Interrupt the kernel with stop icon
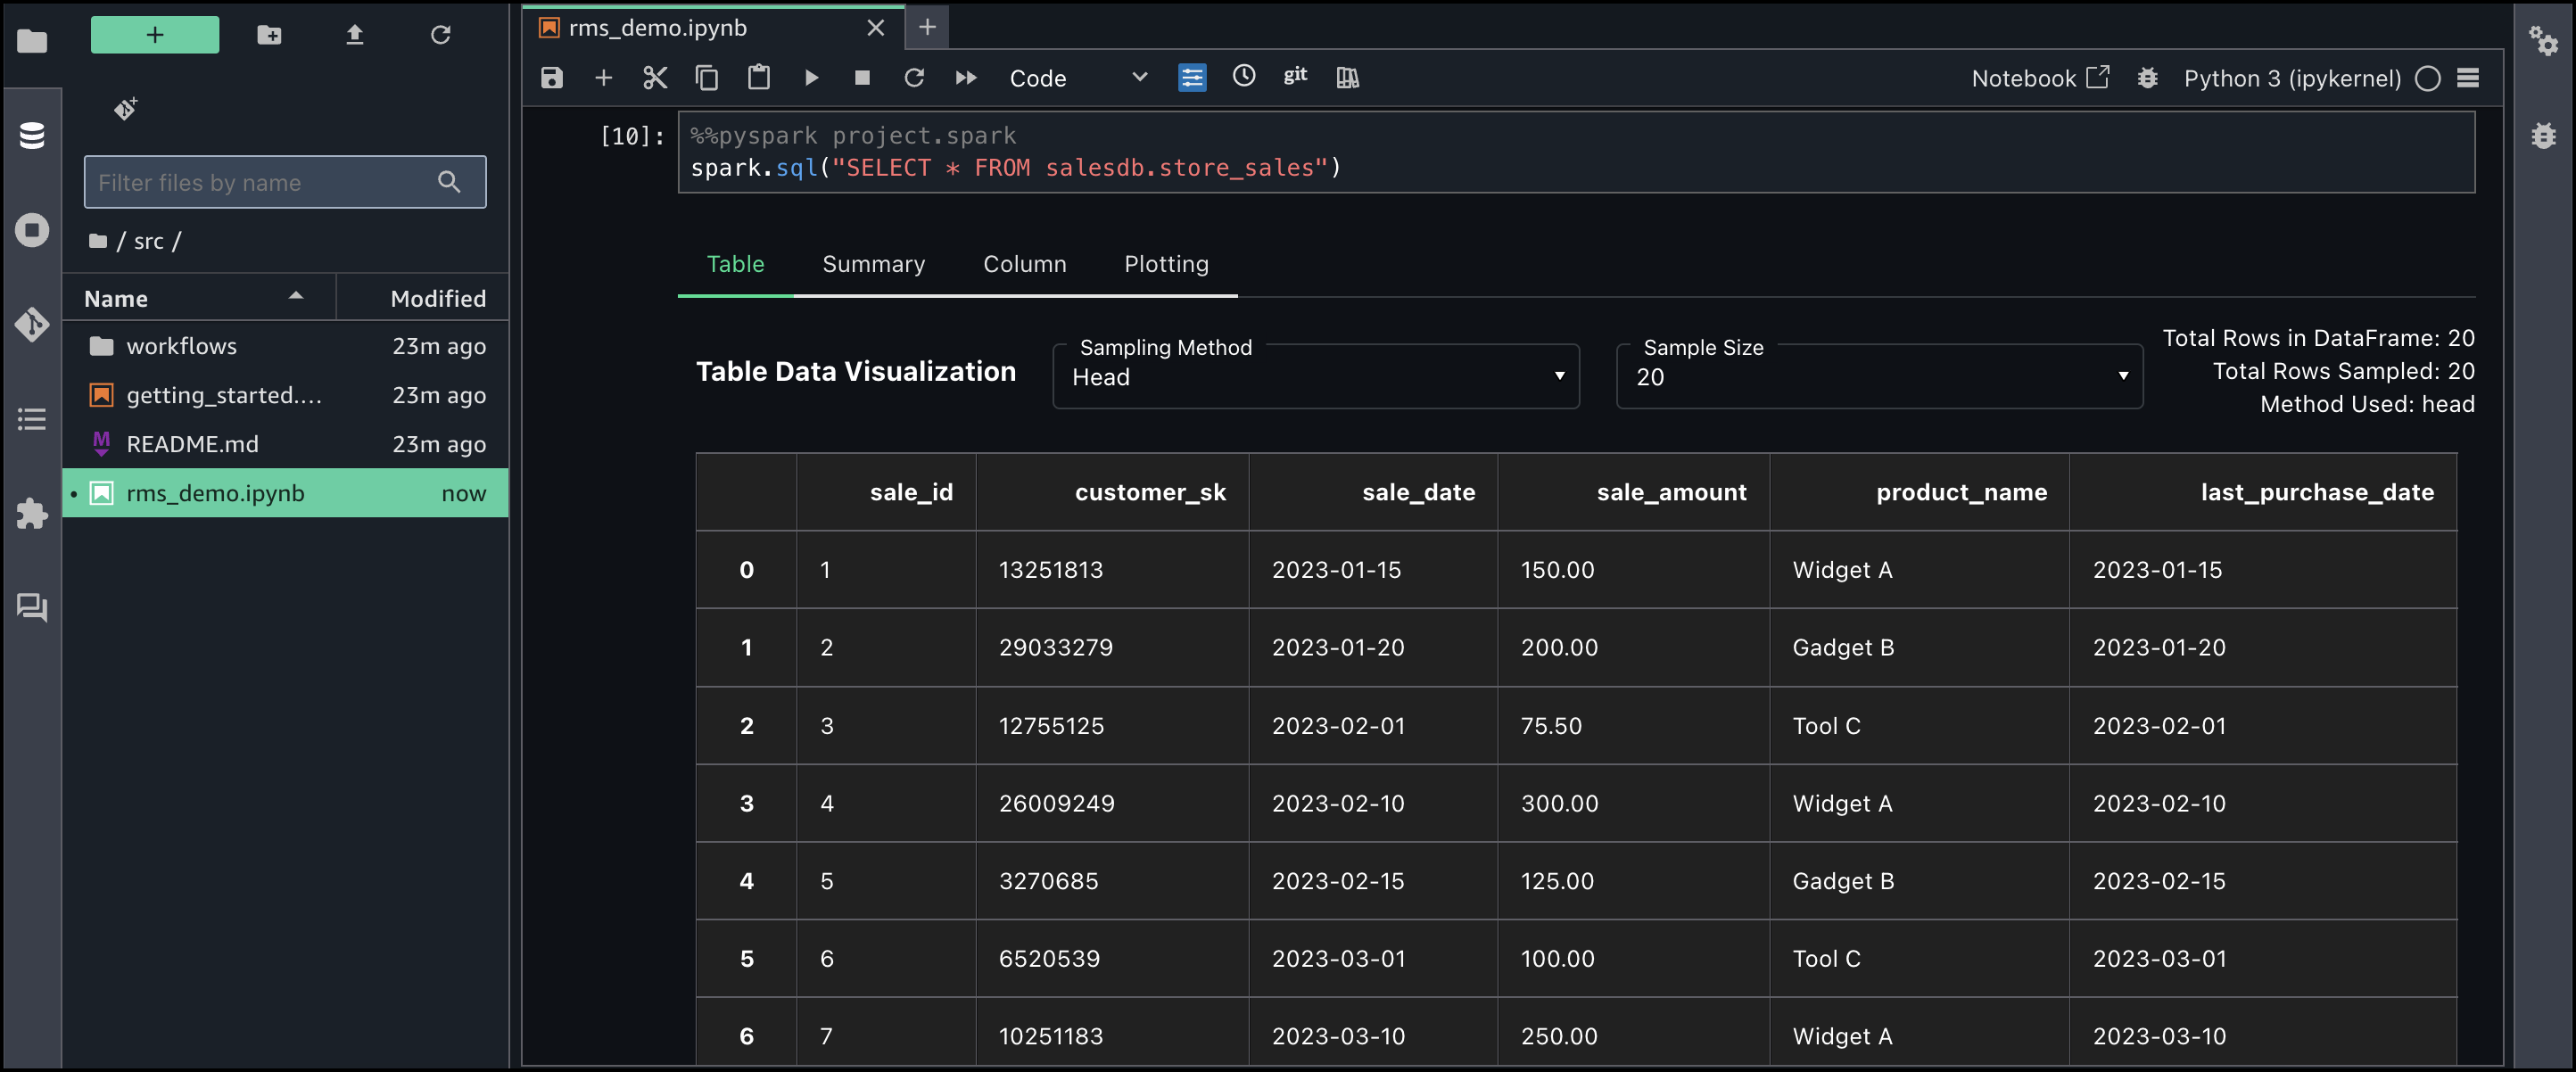Screen dimensions: 2576x1072 (862, 78)
